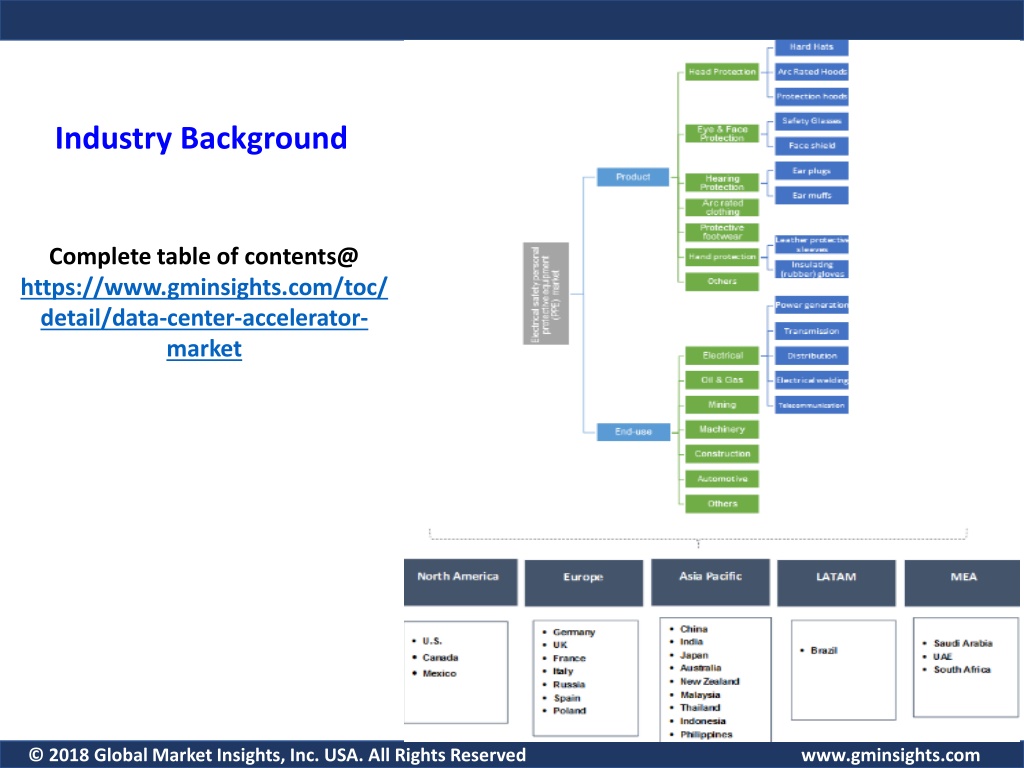Viewport: 1024px width, 768px height.
Task: Select the North America region header
Action: (460, 582)
